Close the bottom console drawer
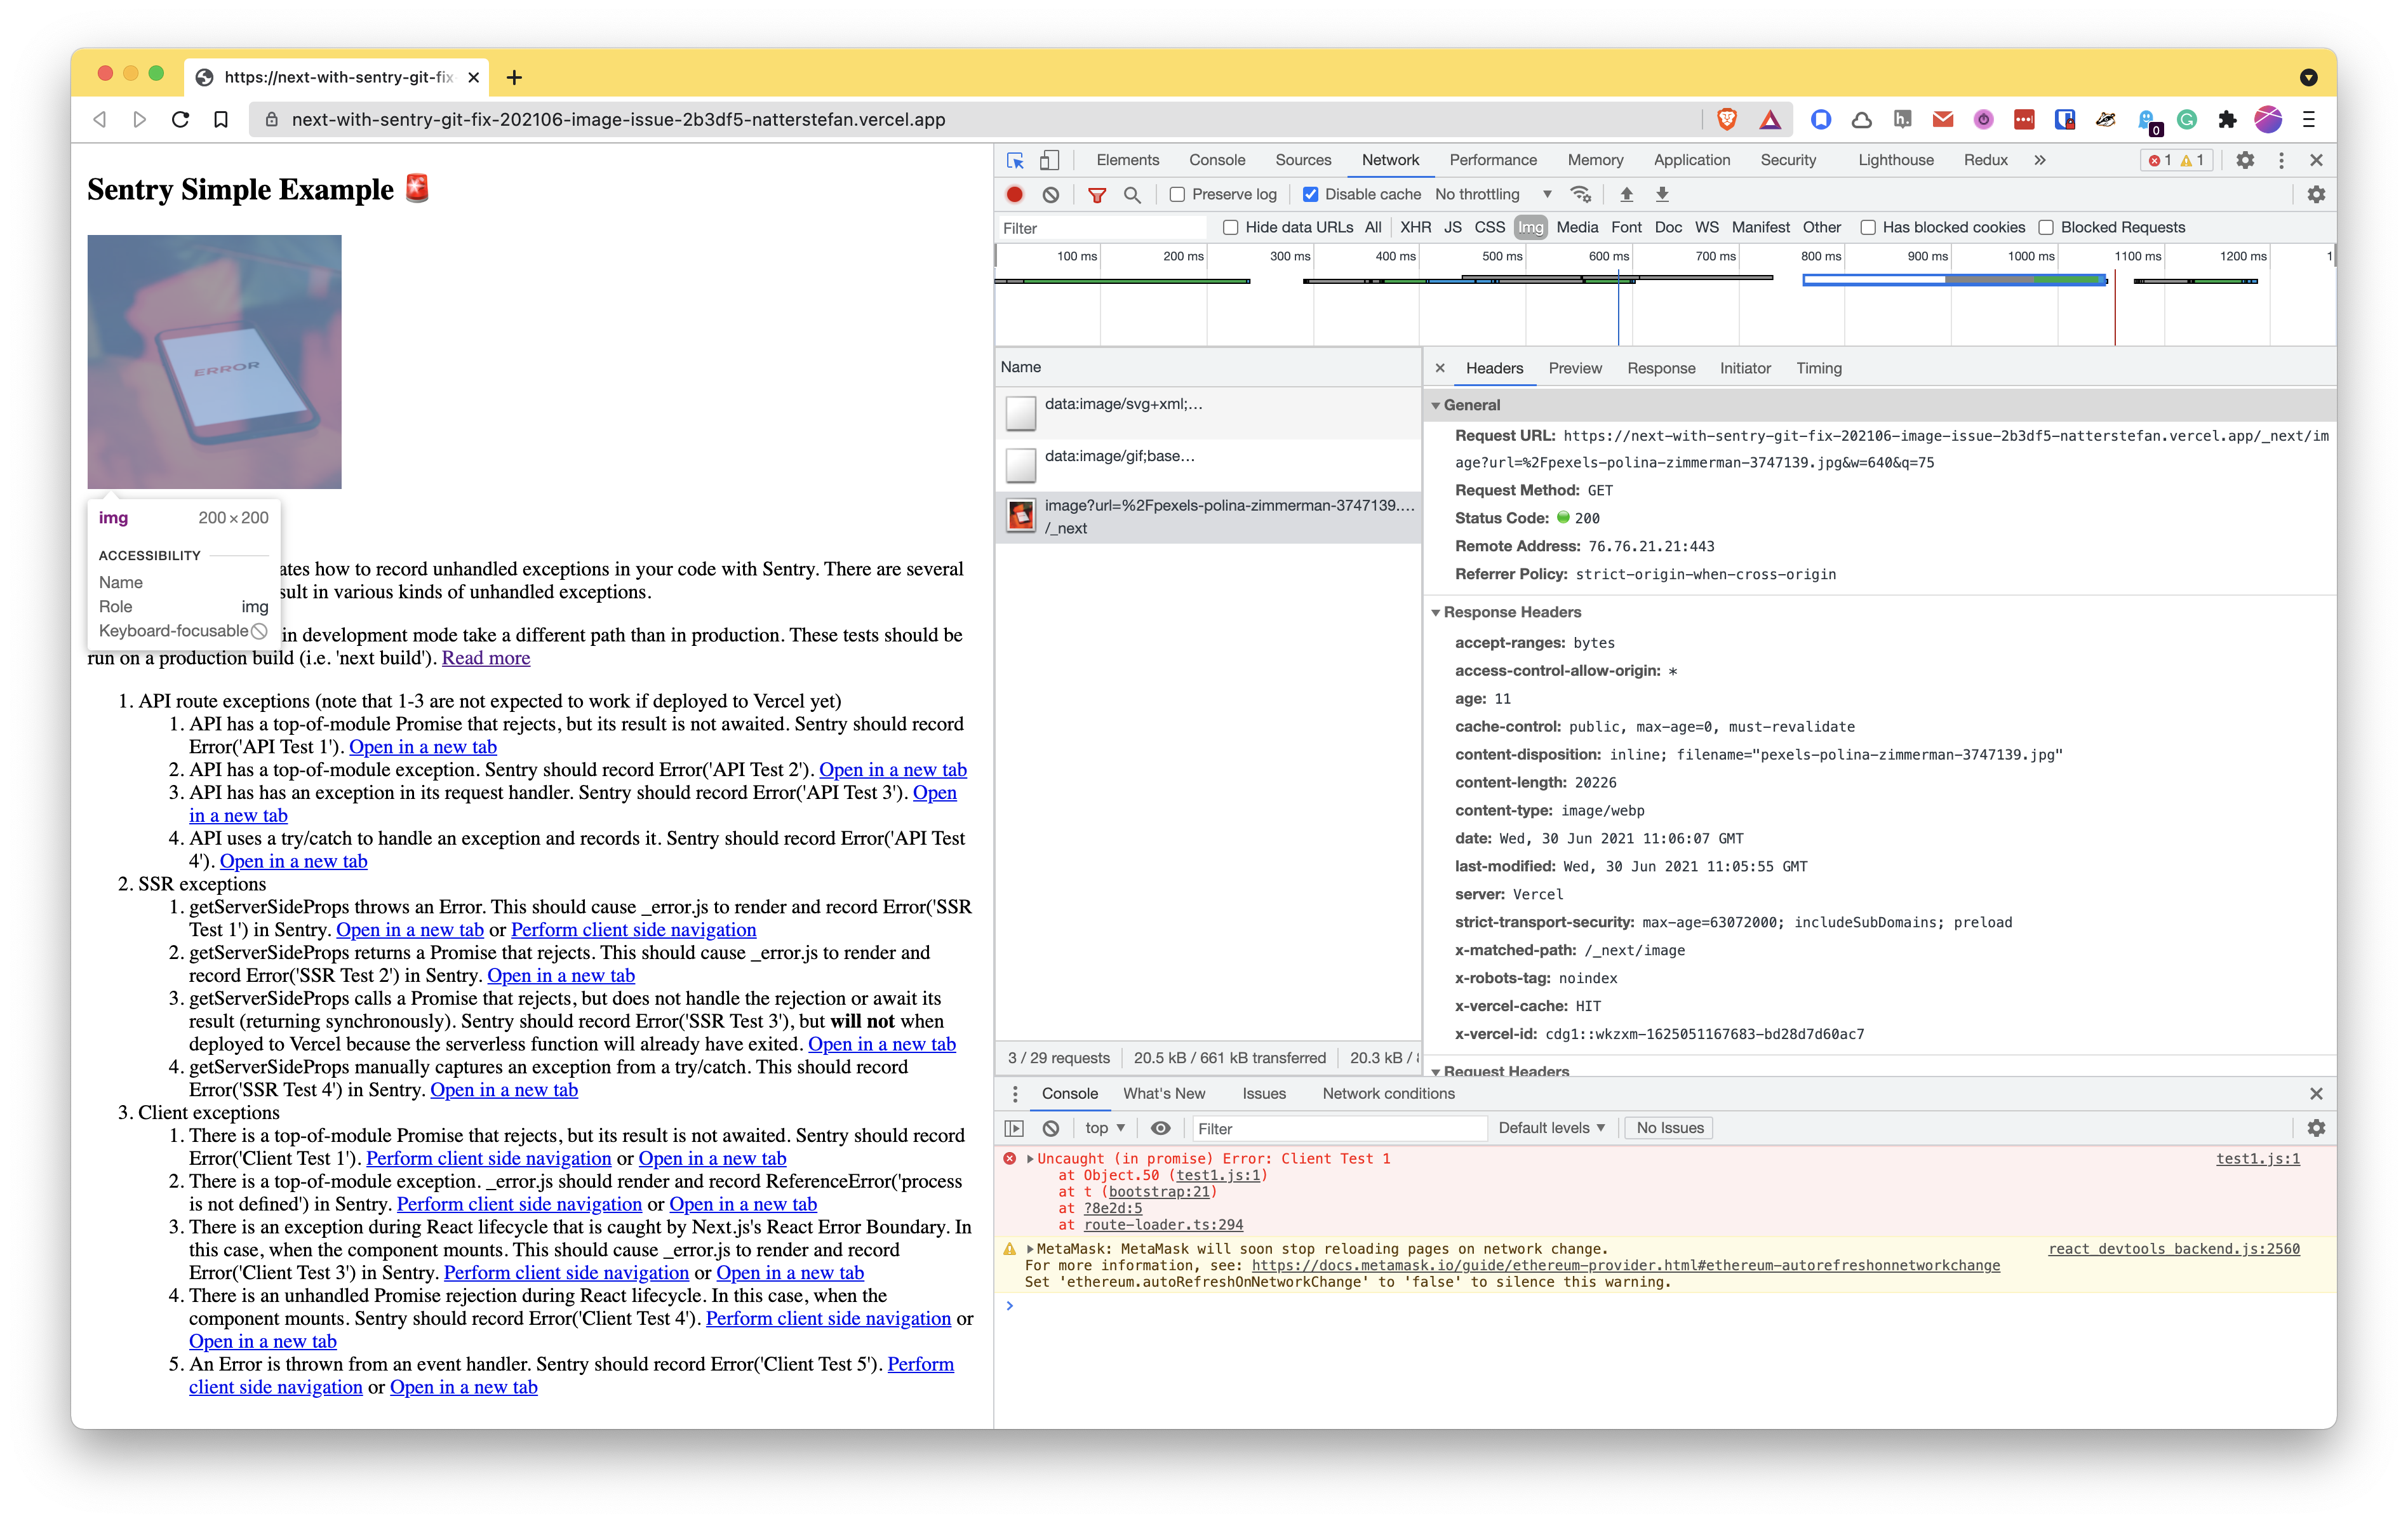The width and height of the screenshot is (2408, 1523). tap(2316, 1094)
